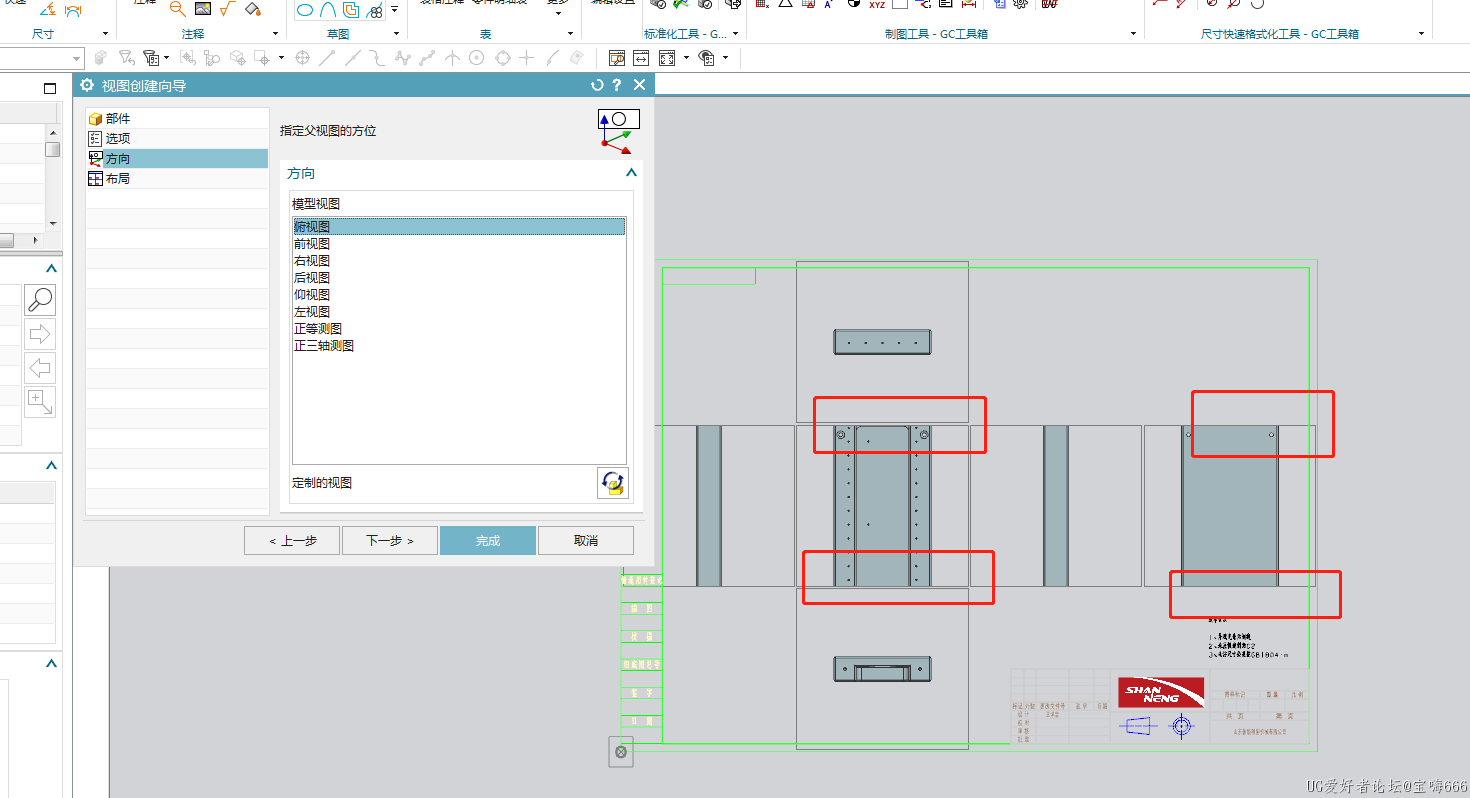Image resolution: width=1470 pixels, height=798 pixels.
Task: Click the wizard settings gear icon in title
Action: pyautogui.click(x=87, y=85)
